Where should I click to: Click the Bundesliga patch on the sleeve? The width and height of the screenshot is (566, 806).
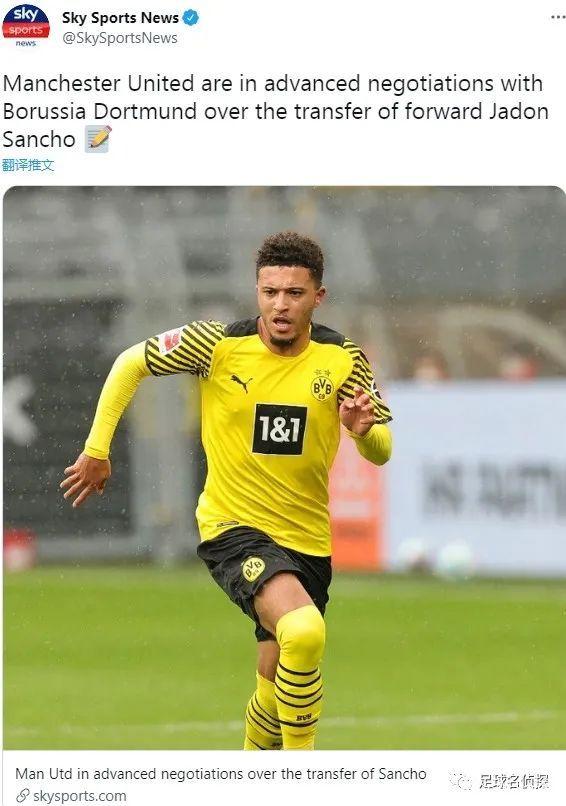170,340
